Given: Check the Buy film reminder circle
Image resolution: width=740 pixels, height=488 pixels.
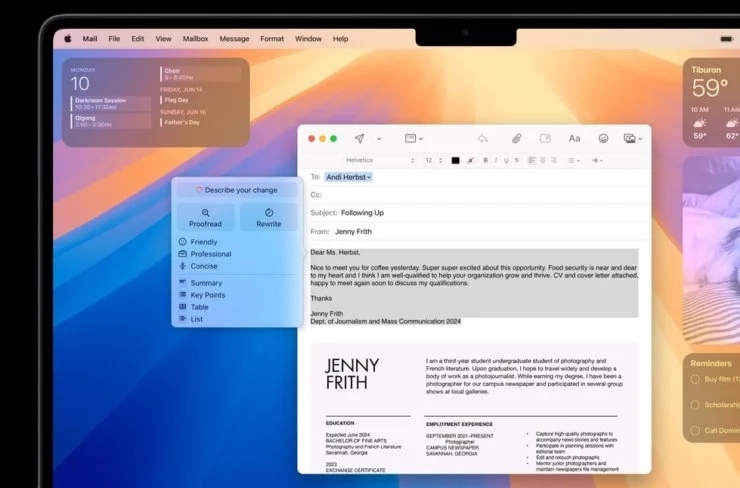Looking at the screenshot, I should pos(695,379).
